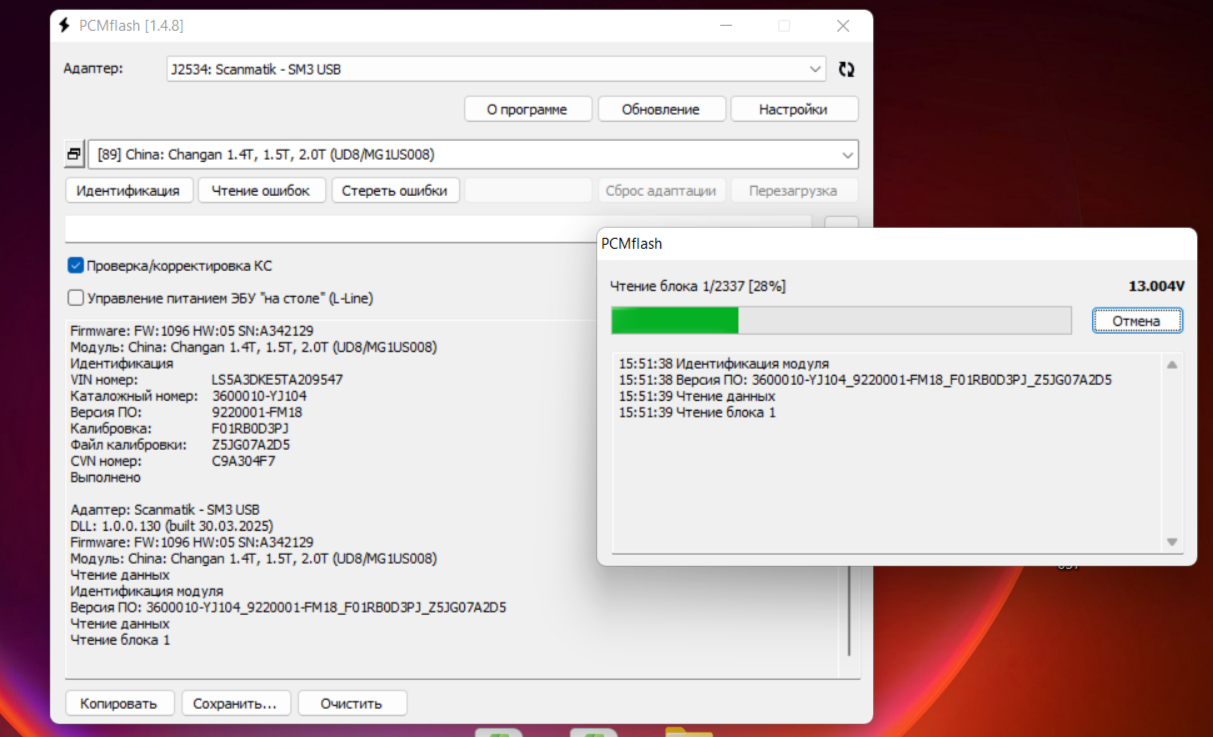This screenshot has width=1213, height=737.
Task: Click the Чтение блока 1/2337 [28%] status
Action: (698, 286)
